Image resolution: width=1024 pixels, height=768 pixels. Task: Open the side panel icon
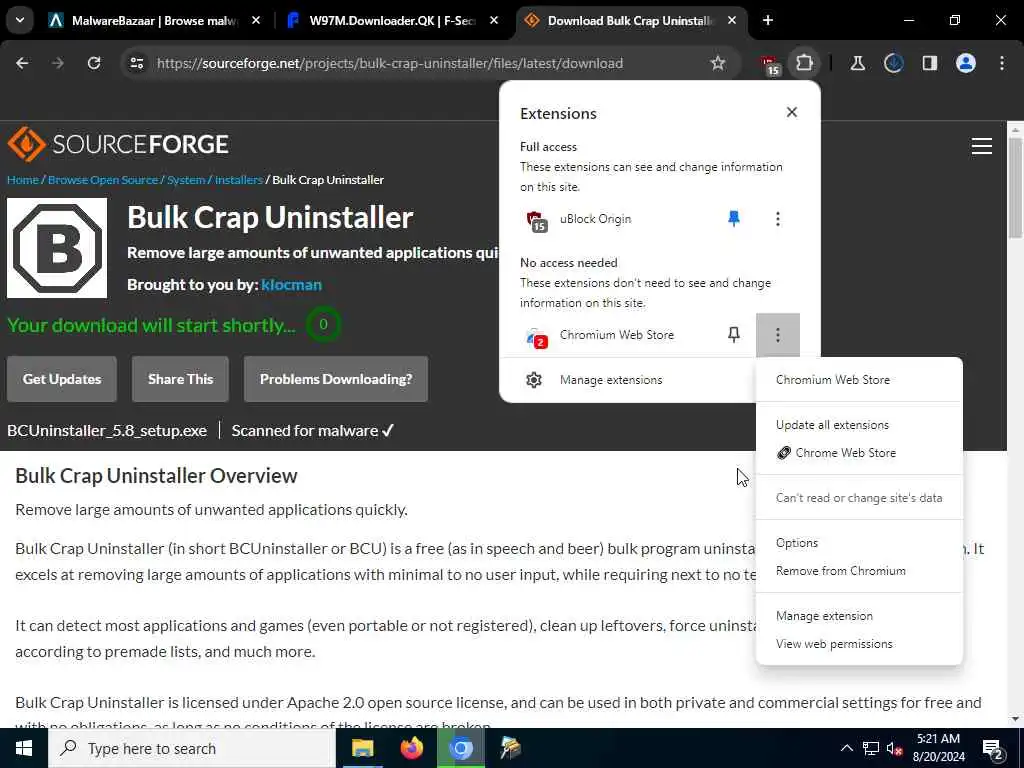pos(929,63)
